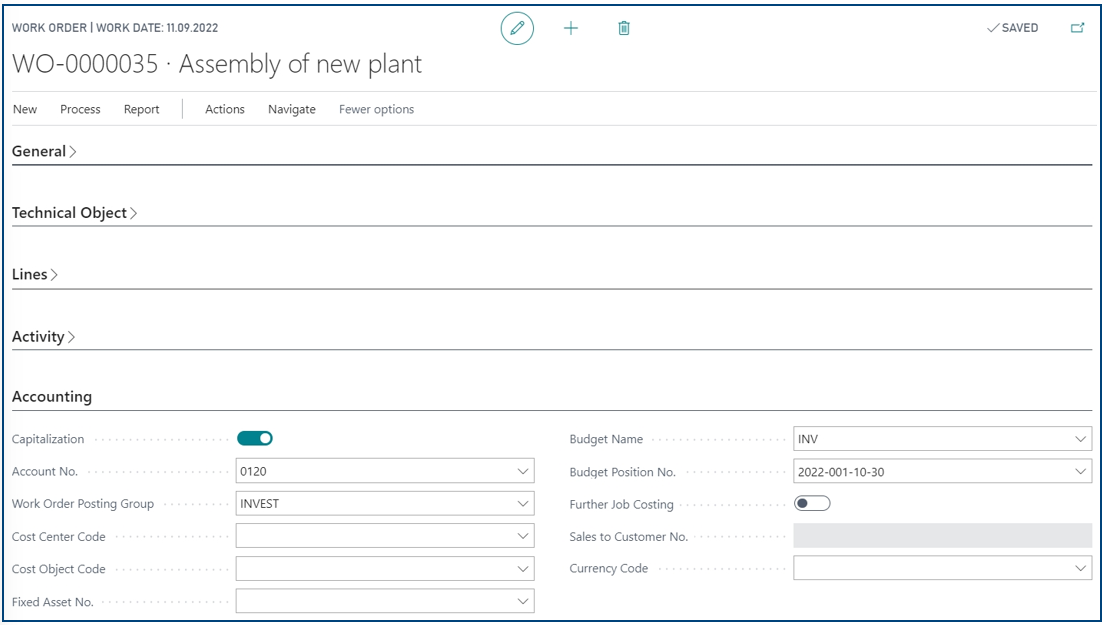Click the WORK ORDER | WORK DATE caption
Image resolution: width=1105 pixels, height=625 pixels.
[115, 28]
